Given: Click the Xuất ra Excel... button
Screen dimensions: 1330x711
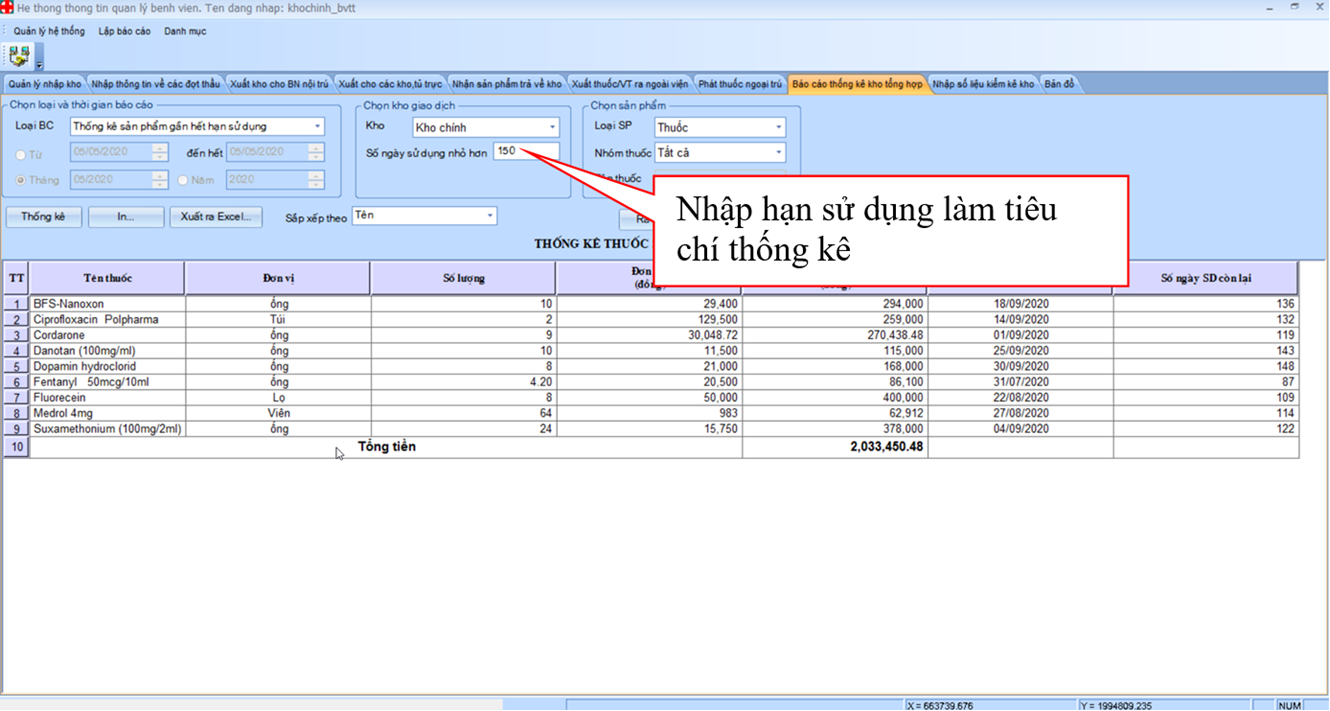Looking at the screenshot, I should 215,217.
